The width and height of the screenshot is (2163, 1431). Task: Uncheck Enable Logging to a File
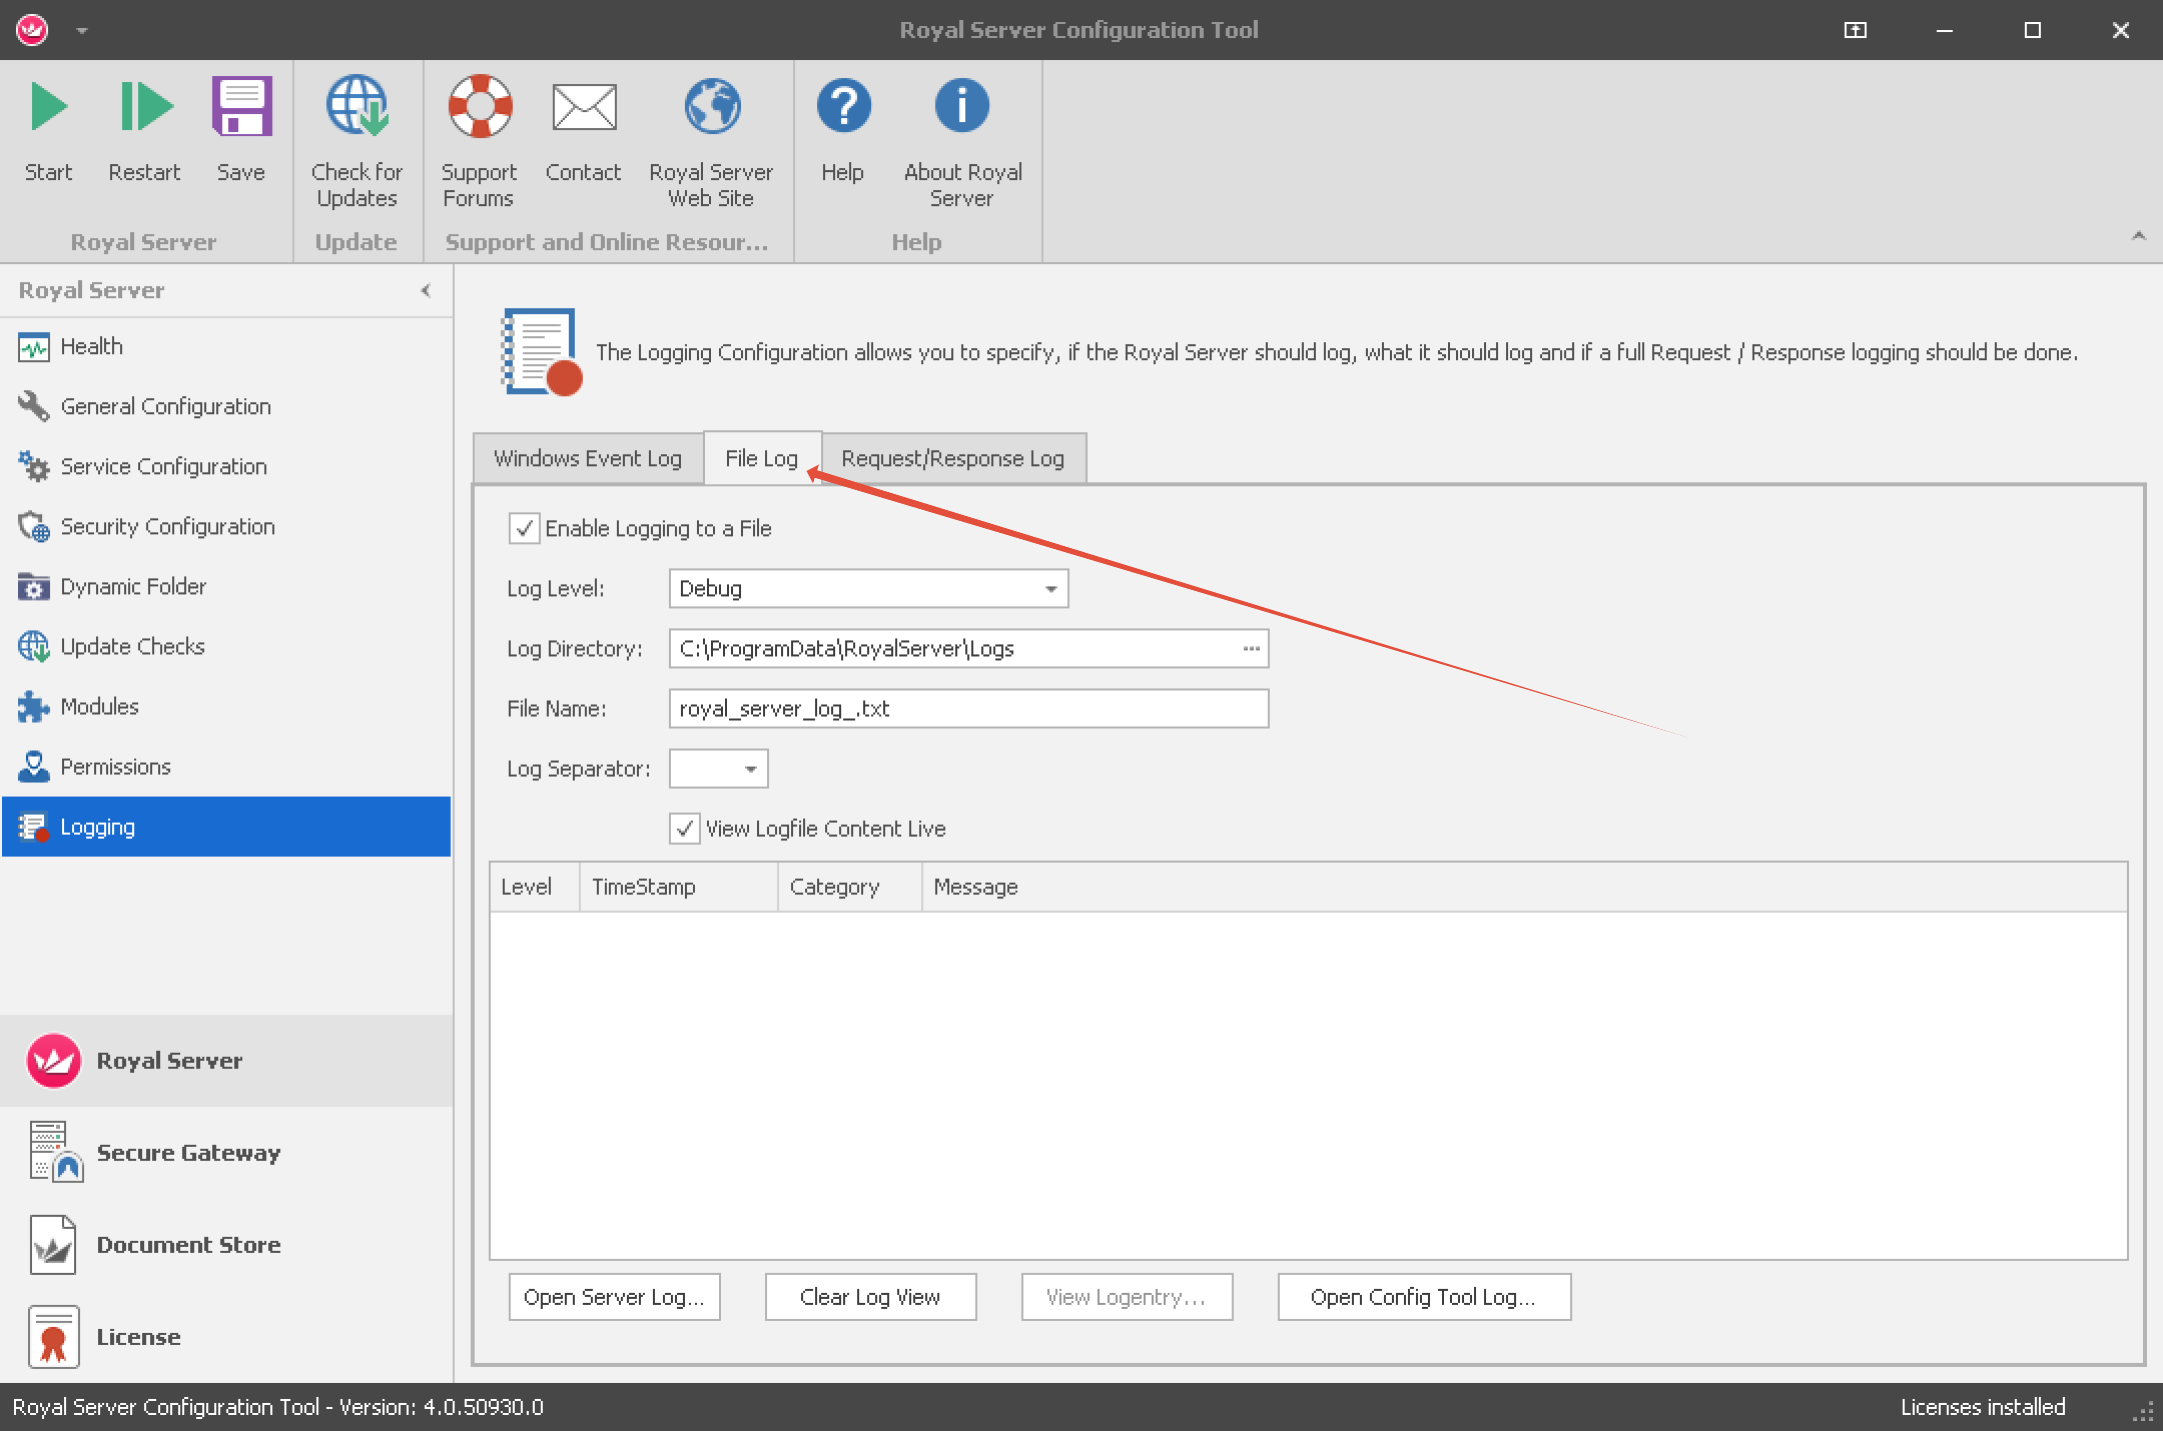pyautogui.click(x=524, y=528)
